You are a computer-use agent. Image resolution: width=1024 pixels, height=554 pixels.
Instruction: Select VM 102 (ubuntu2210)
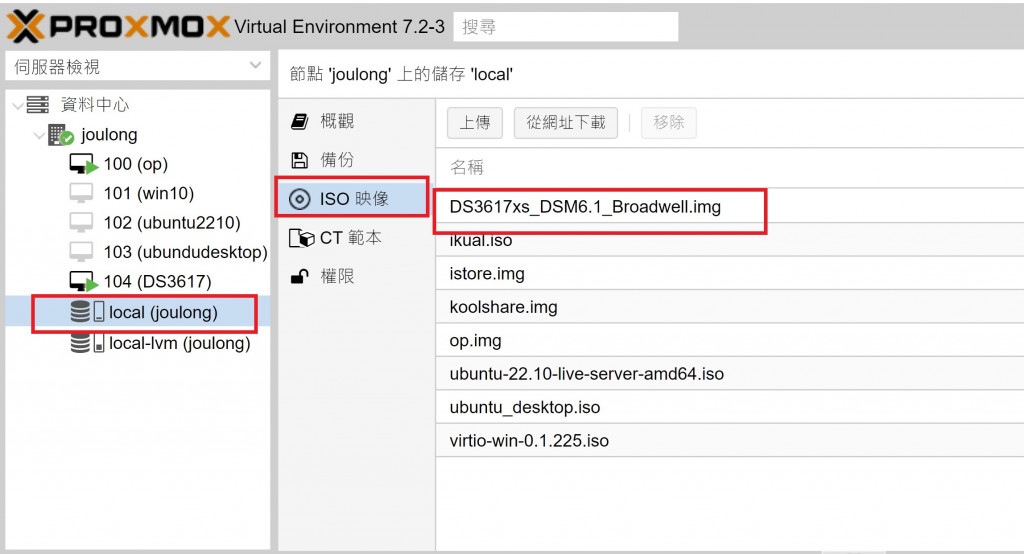(x=172, y=223)
